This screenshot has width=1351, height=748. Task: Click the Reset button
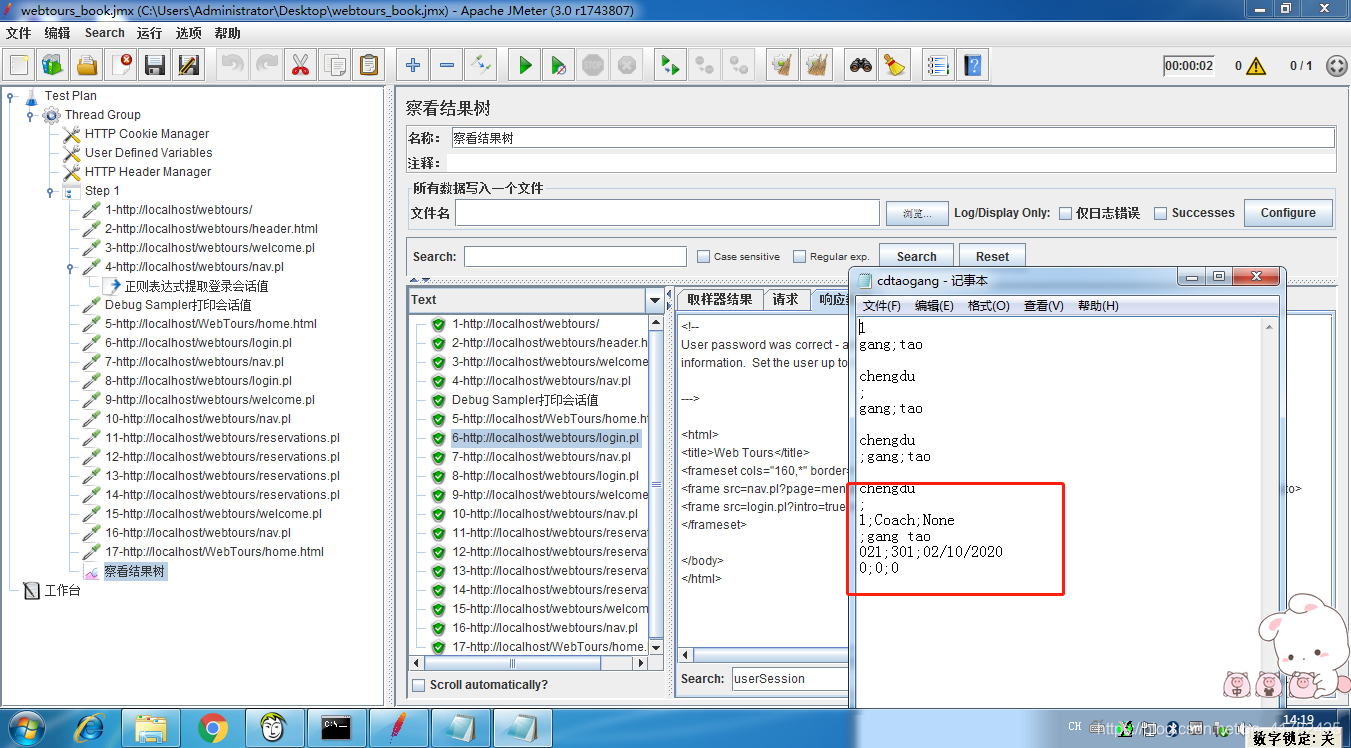tap(992, 257)
